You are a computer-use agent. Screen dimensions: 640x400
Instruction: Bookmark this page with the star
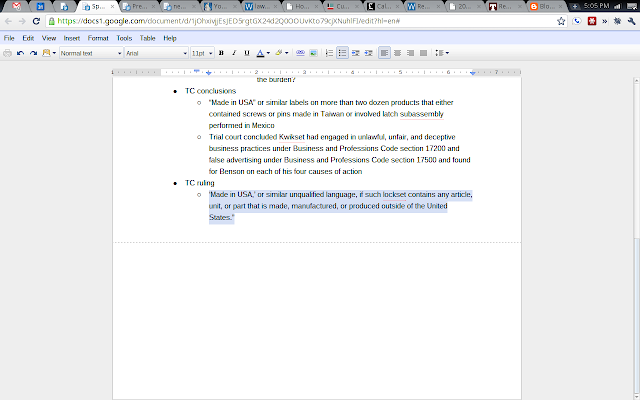tap(561, 21)
